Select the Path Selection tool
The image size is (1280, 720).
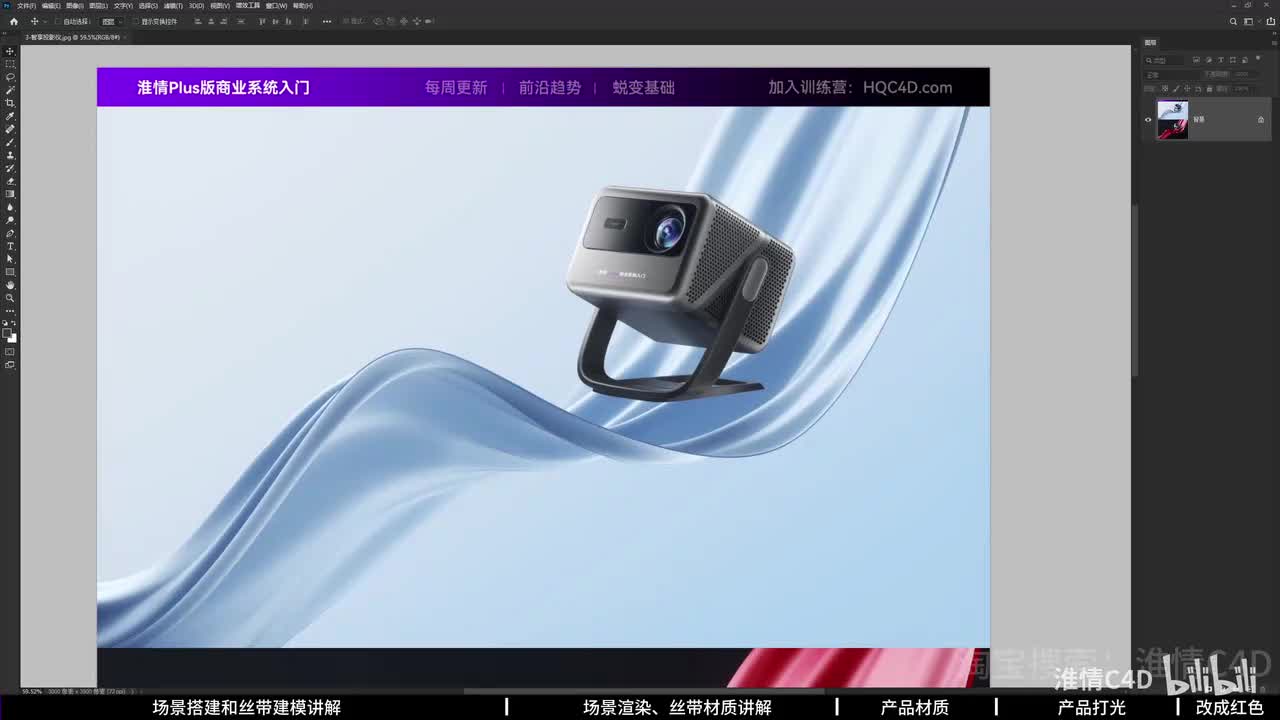tap(10, 259)
